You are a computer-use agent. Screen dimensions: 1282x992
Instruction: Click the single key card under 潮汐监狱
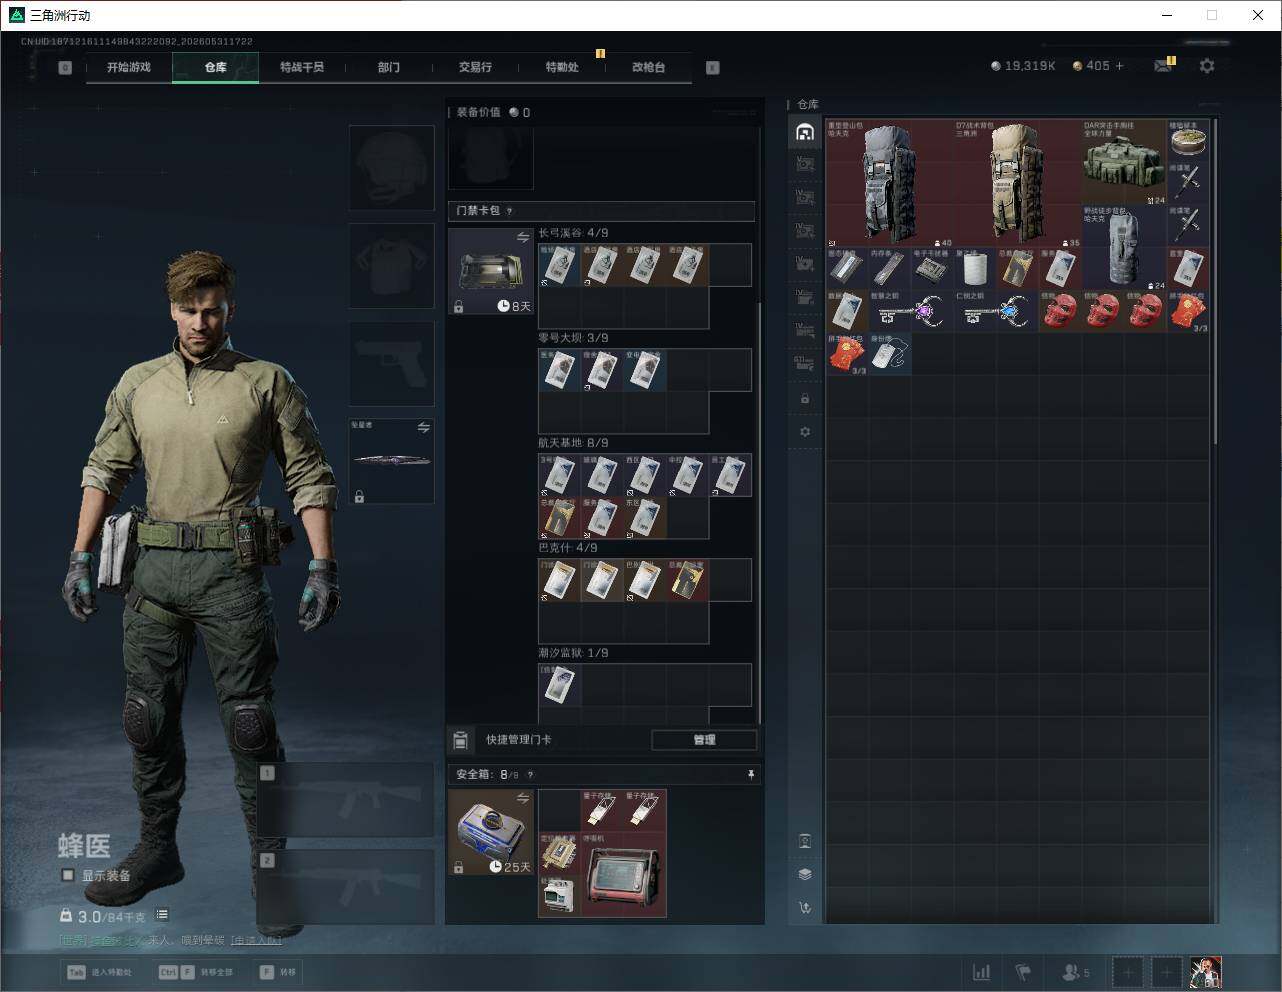pyautogui.click(x=559, y=685)
